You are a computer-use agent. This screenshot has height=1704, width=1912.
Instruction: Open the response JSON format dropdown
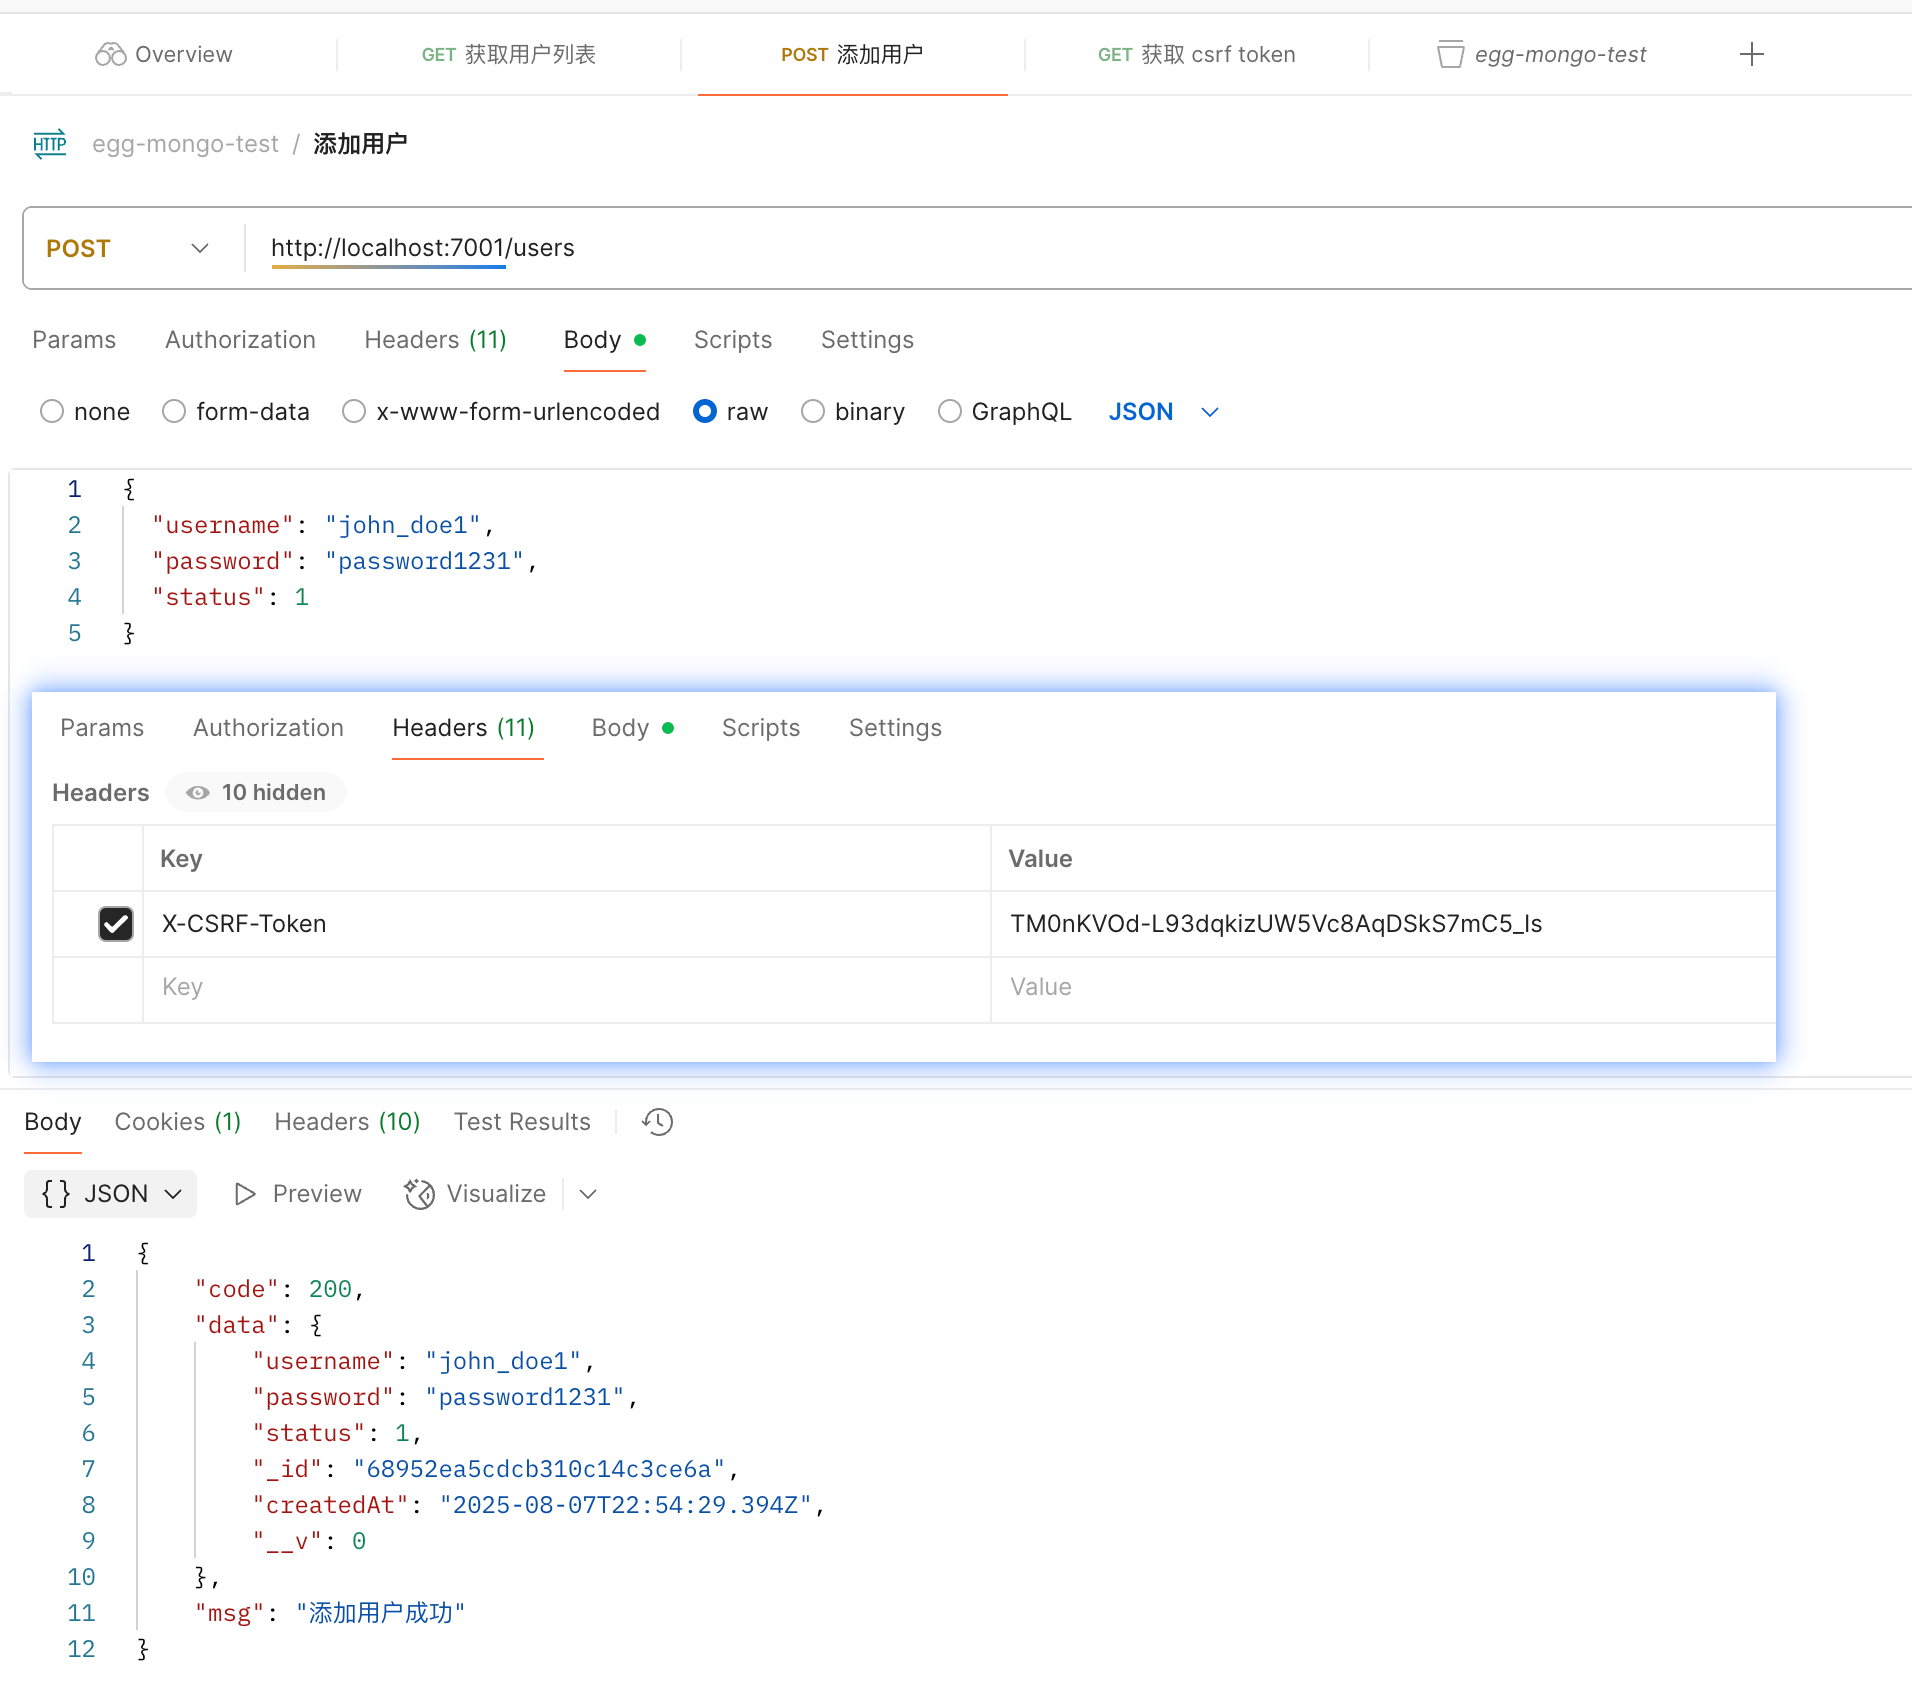(x=111, y=1194)
